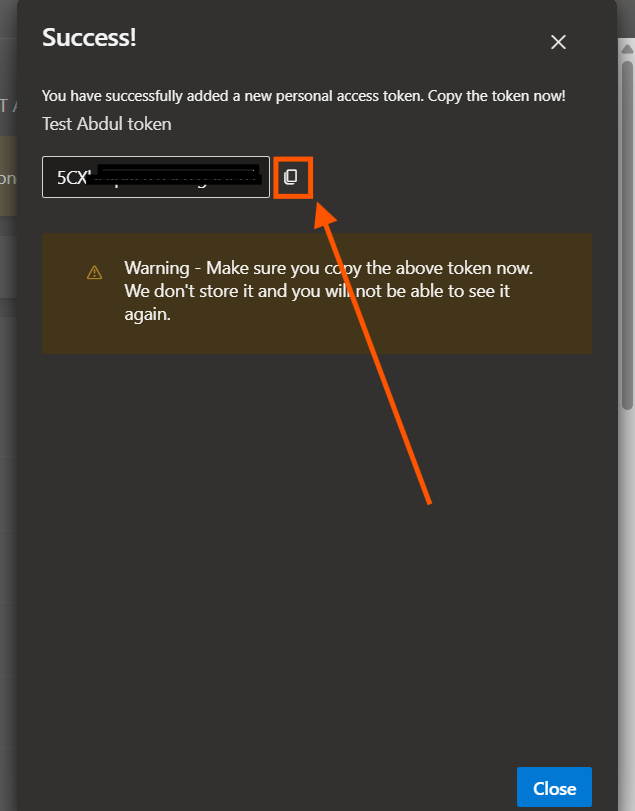635x811 pixels.
Task: Click the scrollbar track below the thumb
Action: (x=627, y=595)
